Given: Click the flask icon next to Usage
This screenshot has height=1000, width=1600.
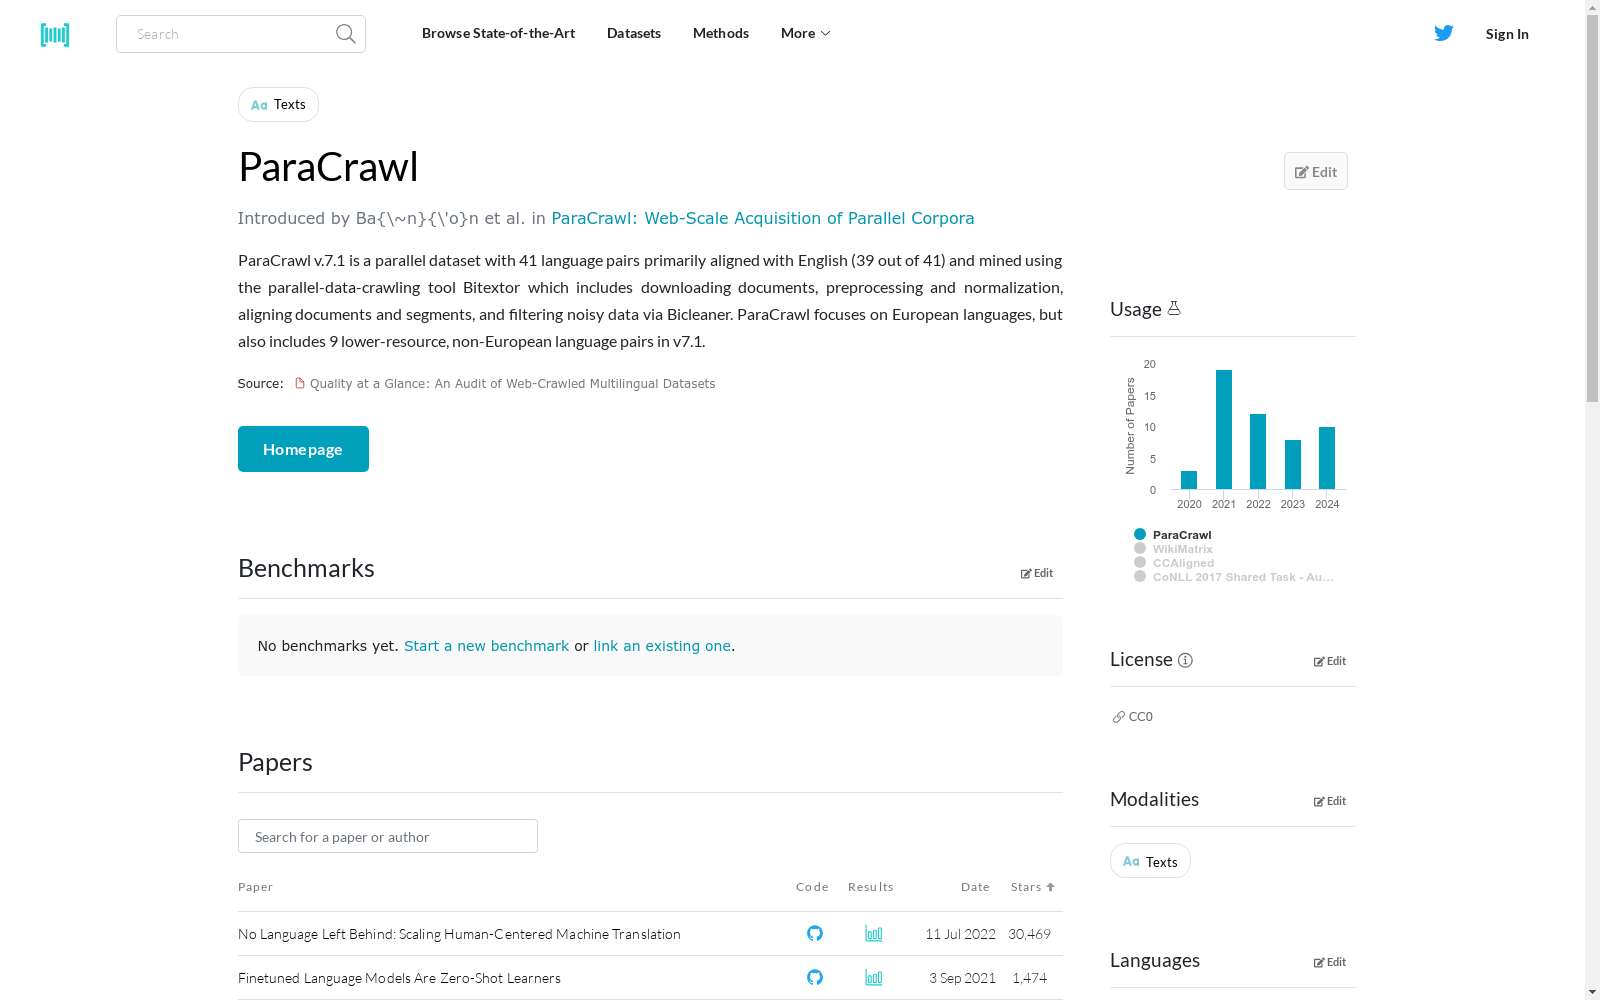Looking at the screenshot, I should (1174, 308).
